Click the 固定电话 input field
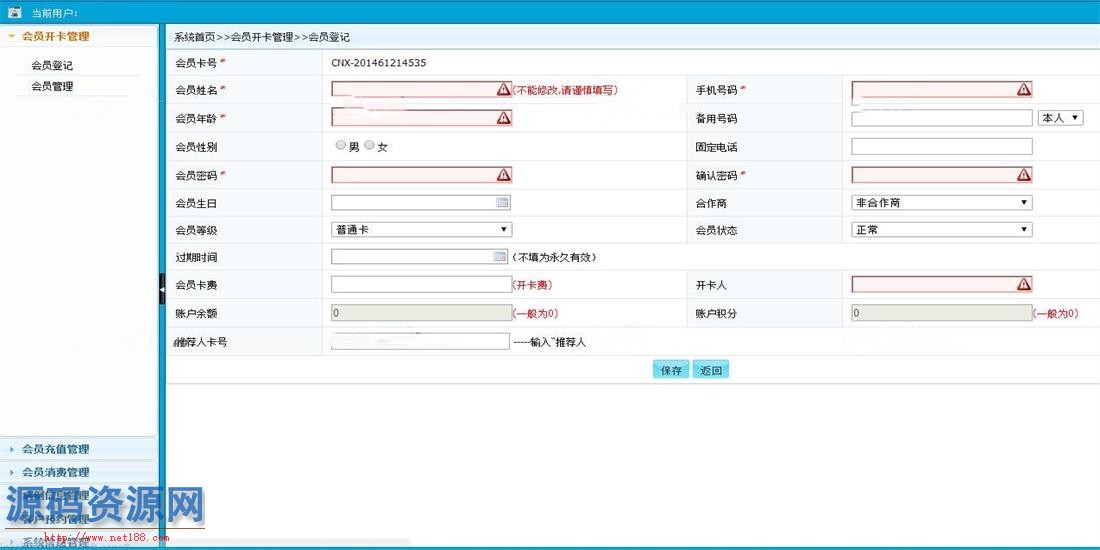This screenshot has width=1100, height=550. coord(941,147)
